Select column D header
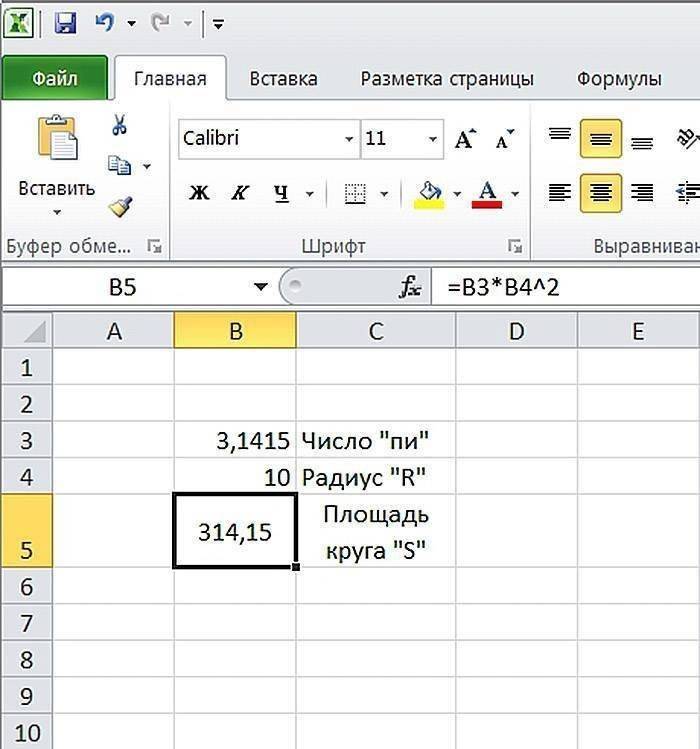Image resolution: width=700 pixels, height=749 pixels. click(x=517, y=331)
